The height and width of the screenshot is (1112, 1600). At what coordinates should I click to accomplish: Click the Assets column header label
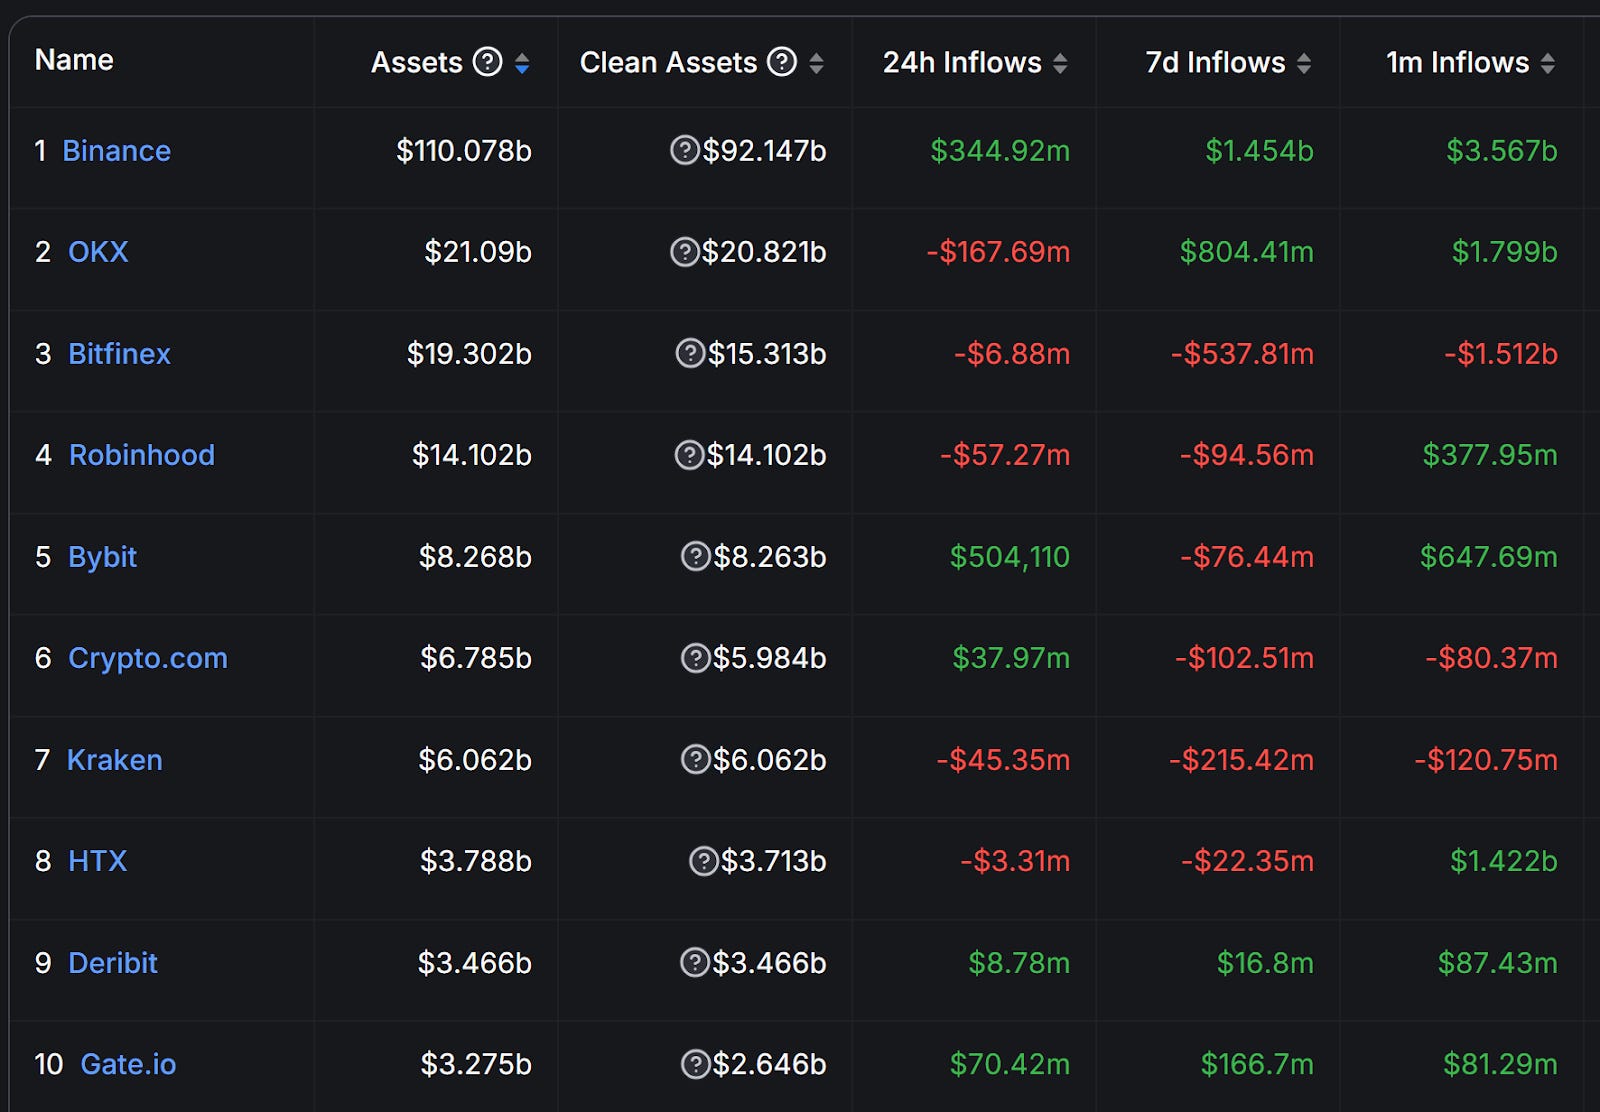coord(416,62)
